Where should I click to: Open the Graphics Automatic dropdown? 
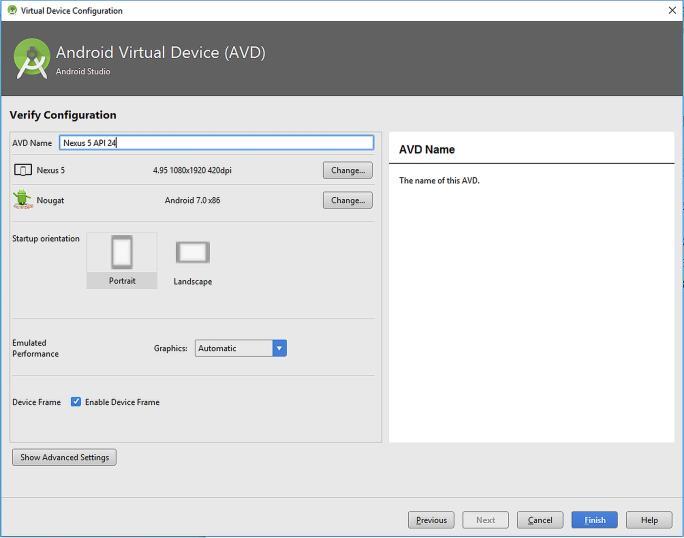(x=241, y=348)
